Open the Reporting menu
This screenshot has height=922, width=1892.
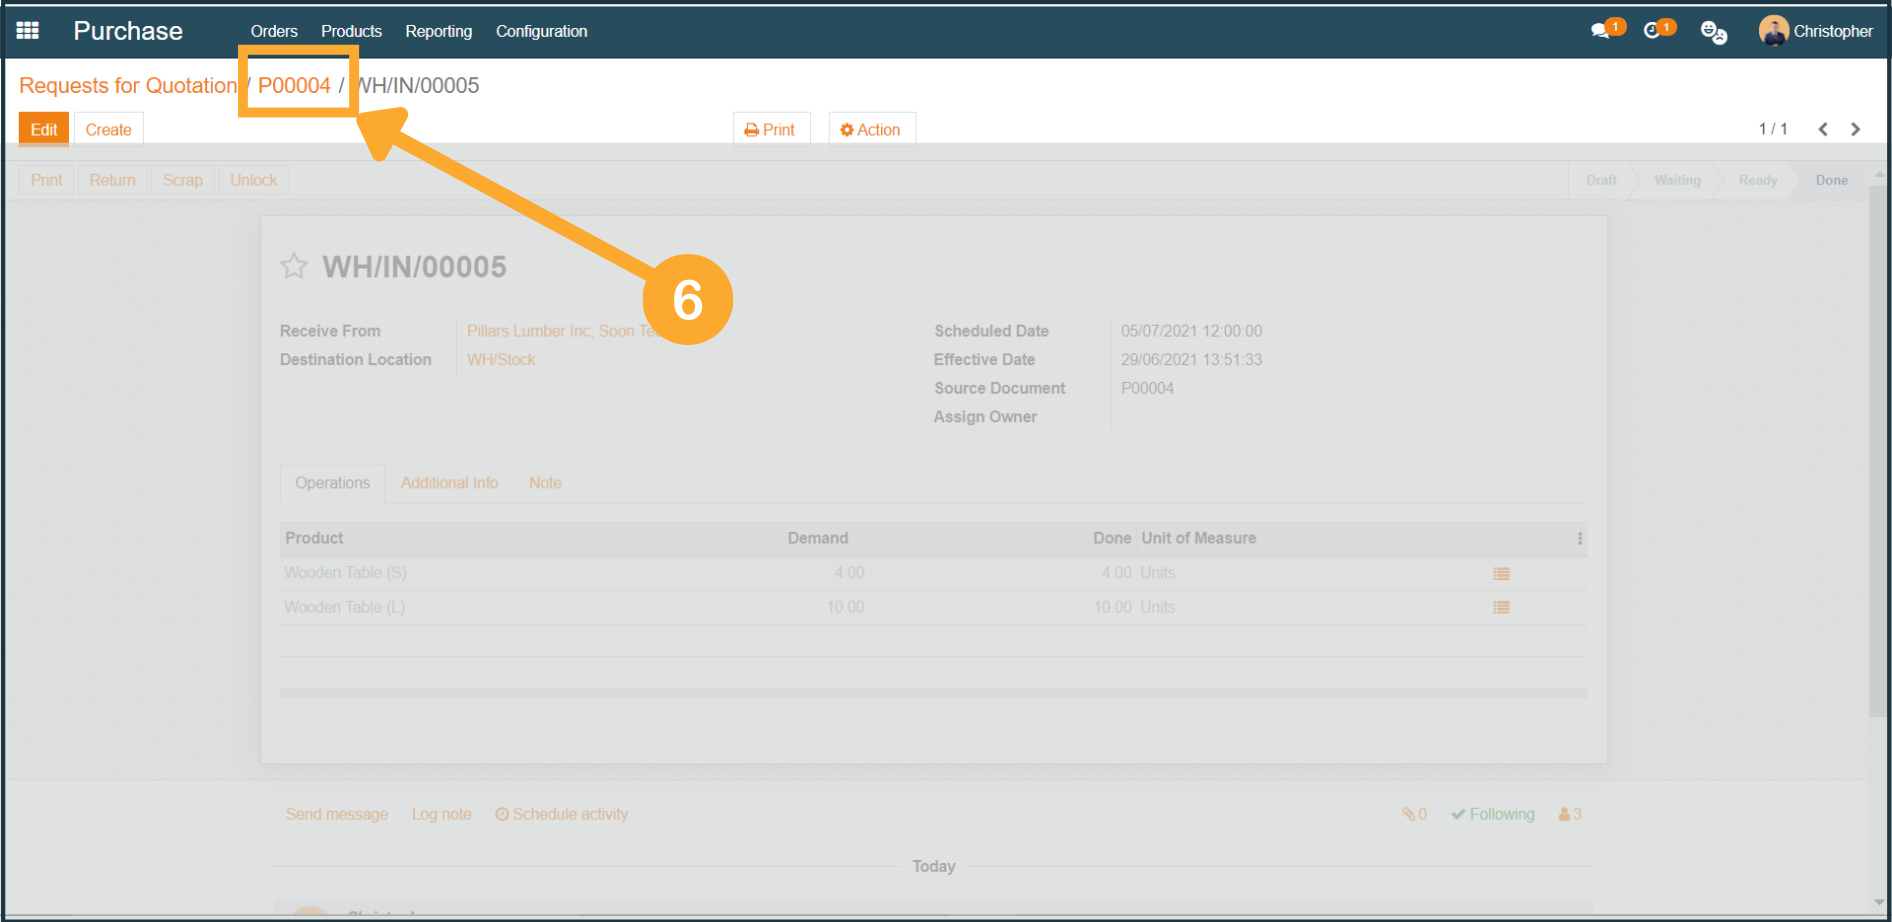[438, 31]
